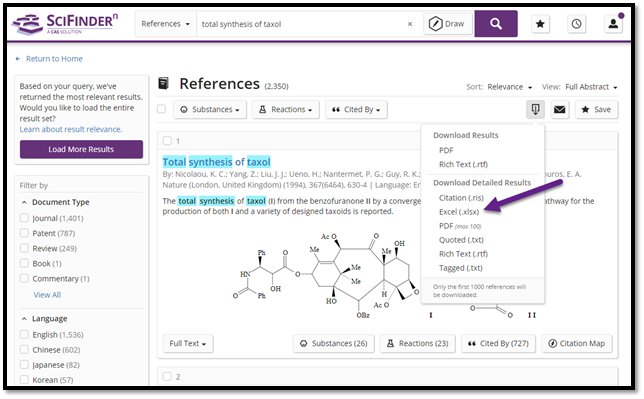
Task: Check the Review filter checkbox
Action: click(x=24, y=248)
